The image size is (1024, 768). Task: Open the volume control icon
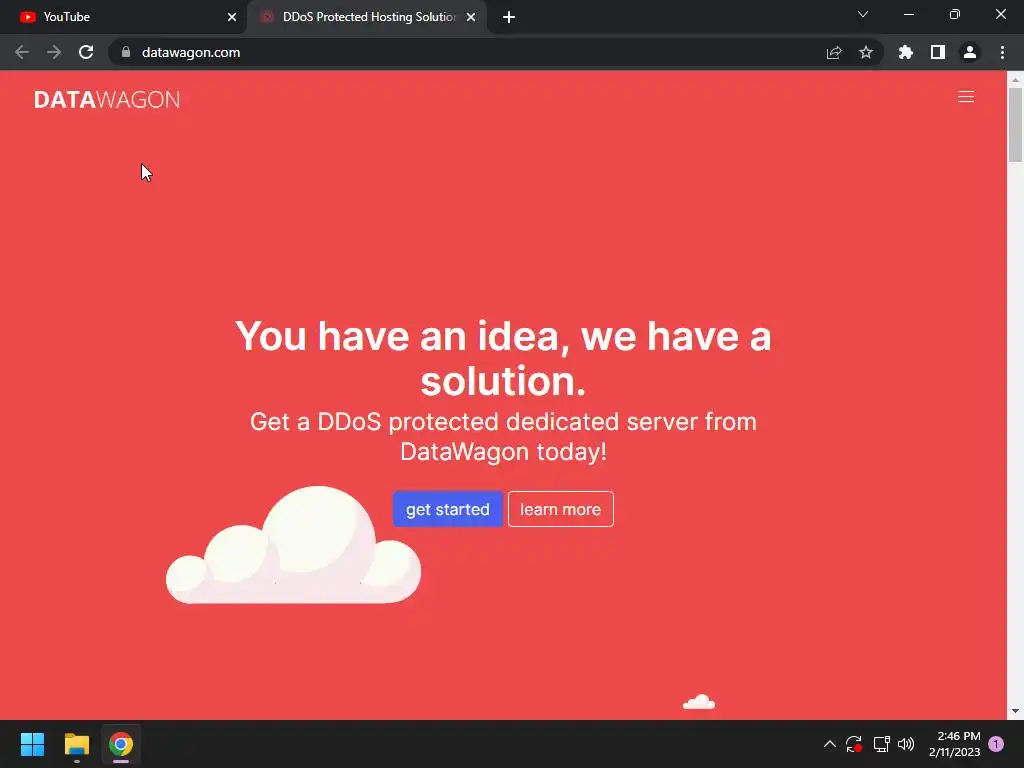point(906,744)
